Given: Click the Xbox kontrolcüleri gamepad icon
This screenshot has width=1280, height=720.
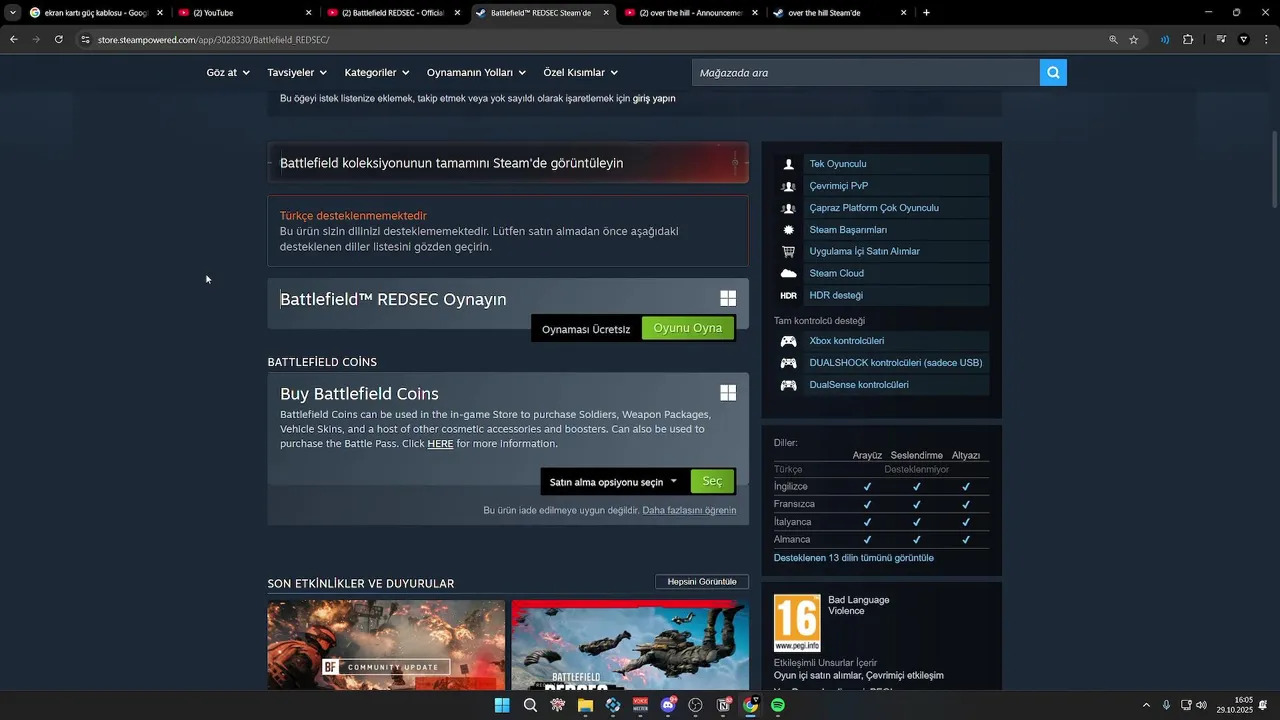Looking at the screenshot, I should [x=789, y=341].
